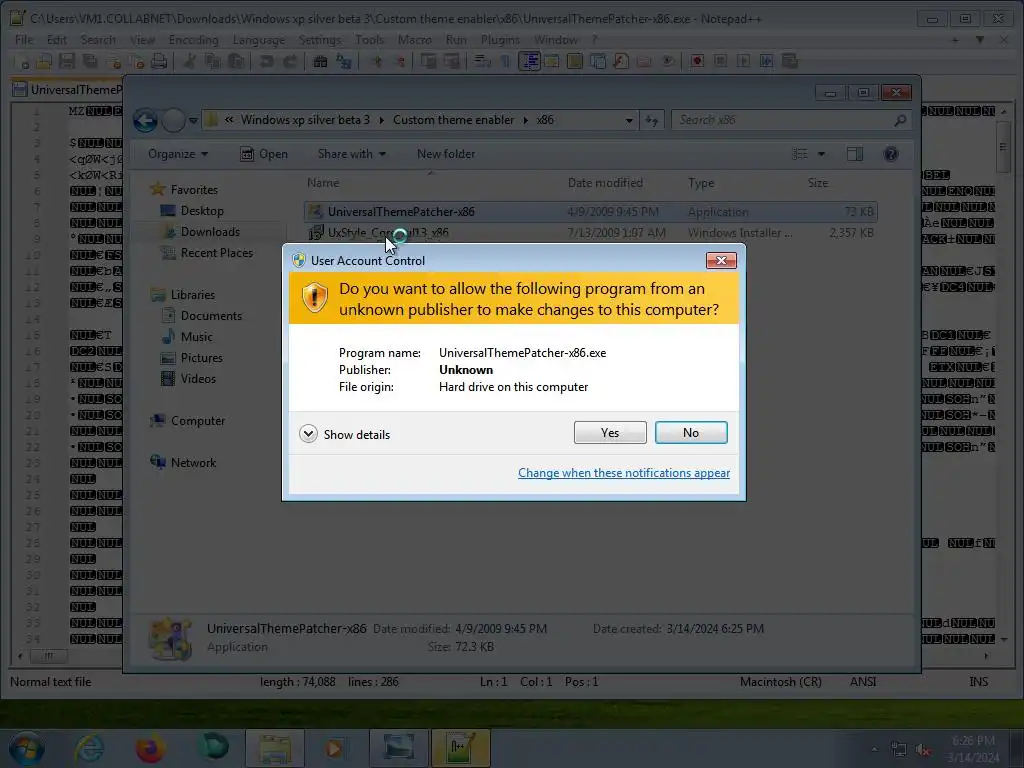The width and height of the screenshot is (1024, 768).
Task: Click the Start orb on the taskbar
Action: (x=27, y=748)
